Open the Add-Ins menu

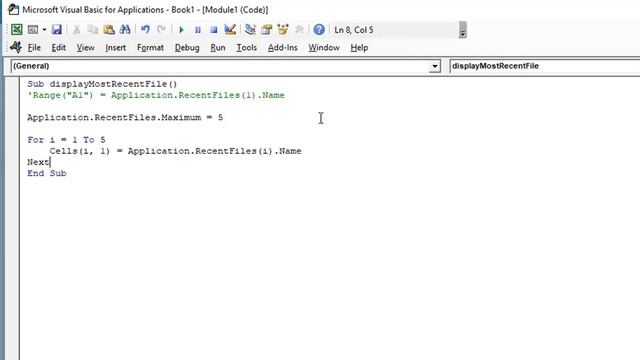(x=282, y=48)
